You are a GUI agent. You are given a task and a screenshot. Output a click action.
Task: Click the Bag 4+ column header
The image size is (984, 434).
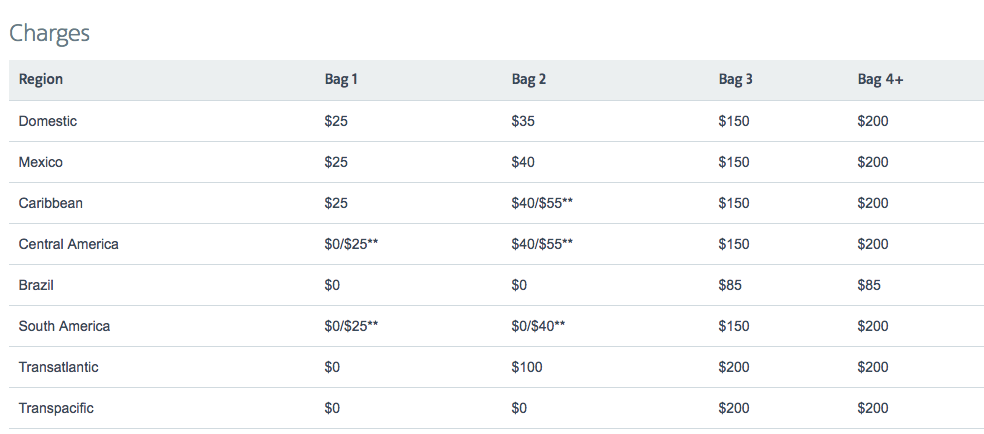pos(880,80)
